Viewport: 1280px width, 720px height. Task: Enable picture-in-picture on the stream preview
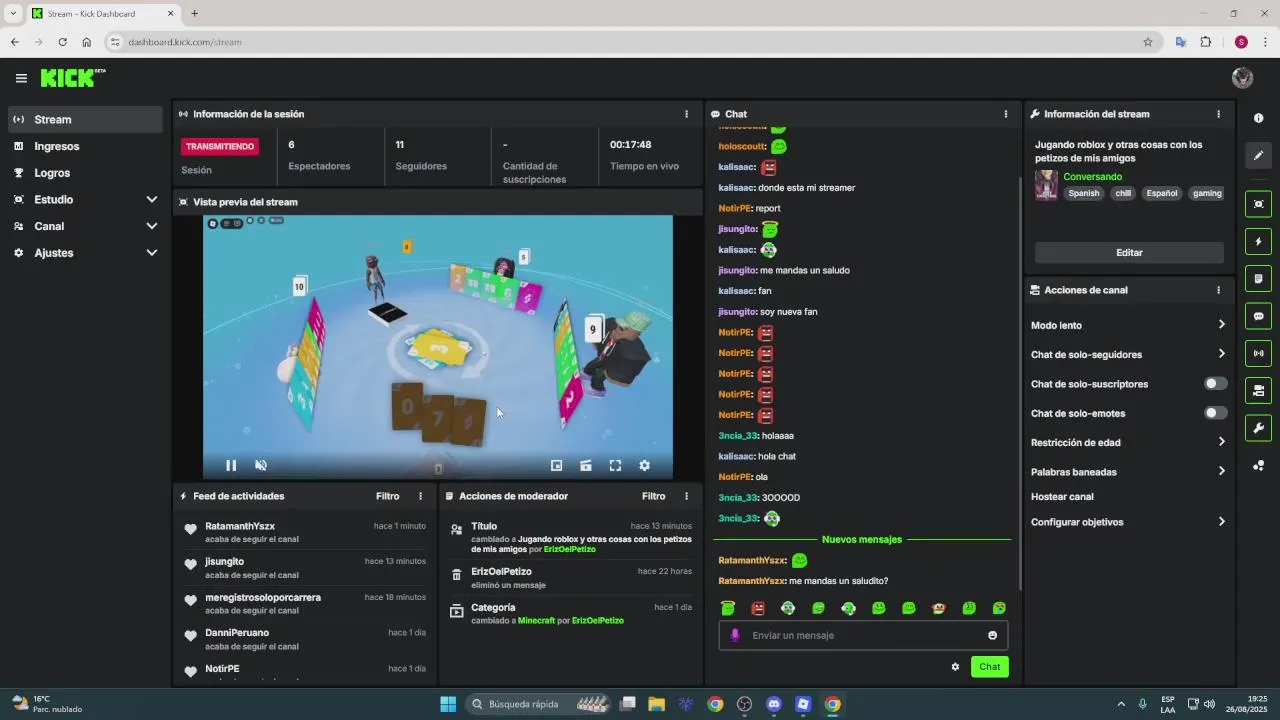pos(557,465)
